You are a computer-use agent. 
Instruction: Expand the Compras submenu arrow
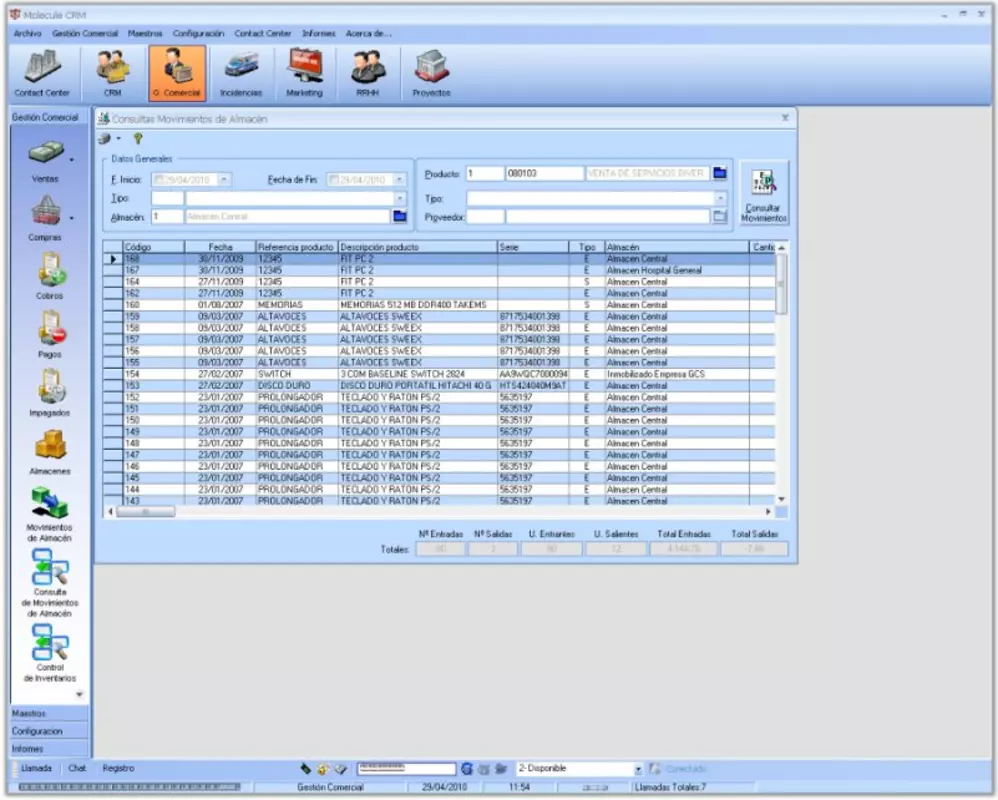71,218
